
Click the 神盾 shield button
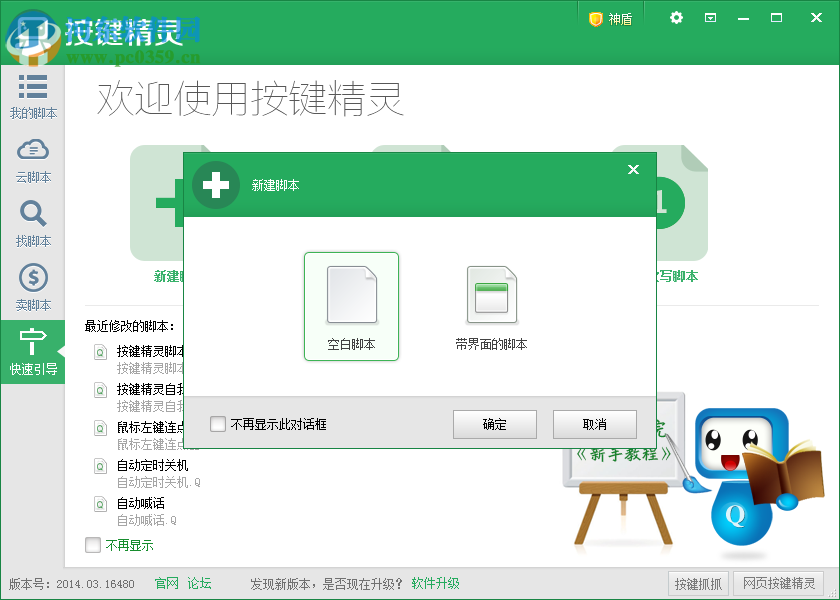(611, 19)
